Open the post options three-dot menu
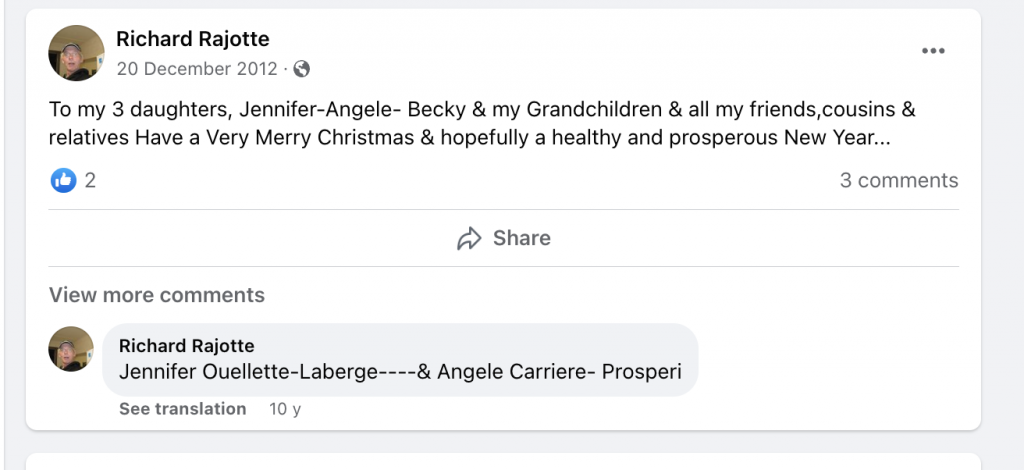1024x470 pixels. coord(932,51)
